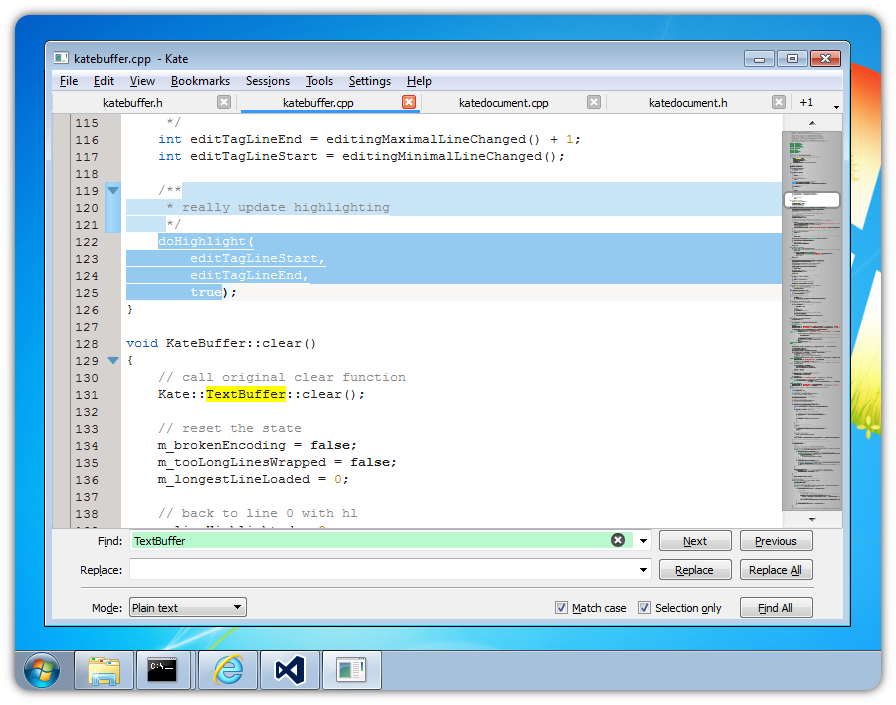896x705 pixels.
Task: Open Windows Explorer from taskbar
Action: [x=104, y=670]
